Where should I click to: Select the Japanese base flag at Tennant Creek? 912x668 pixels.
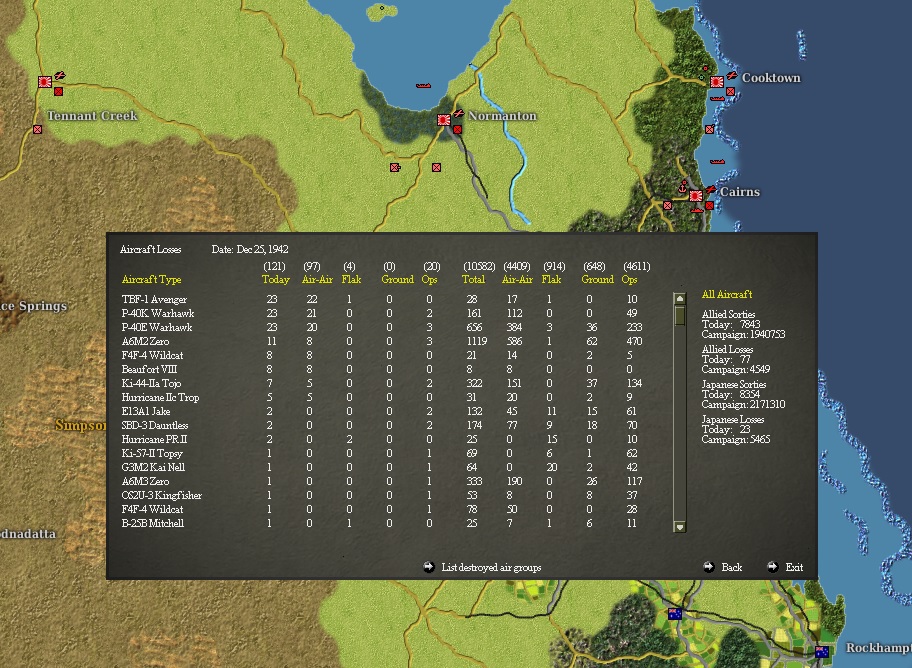[x=45, y=82]
